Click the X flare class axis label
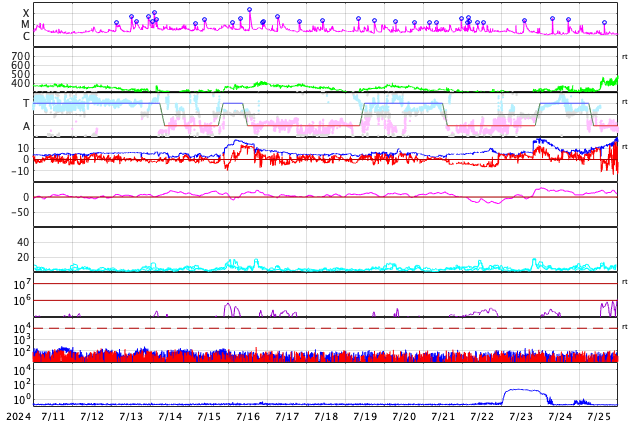 click(26, 13)
